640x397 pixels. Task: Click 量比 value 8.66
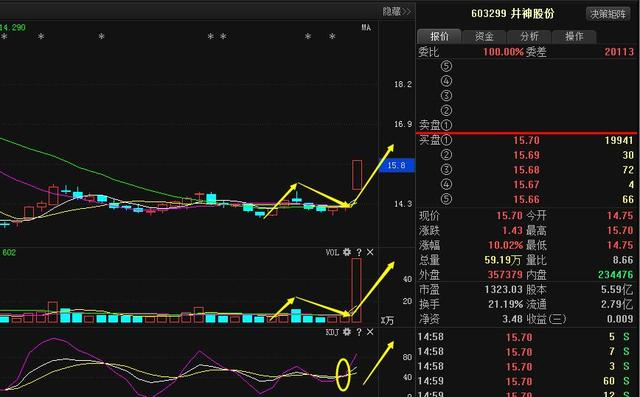622,260
